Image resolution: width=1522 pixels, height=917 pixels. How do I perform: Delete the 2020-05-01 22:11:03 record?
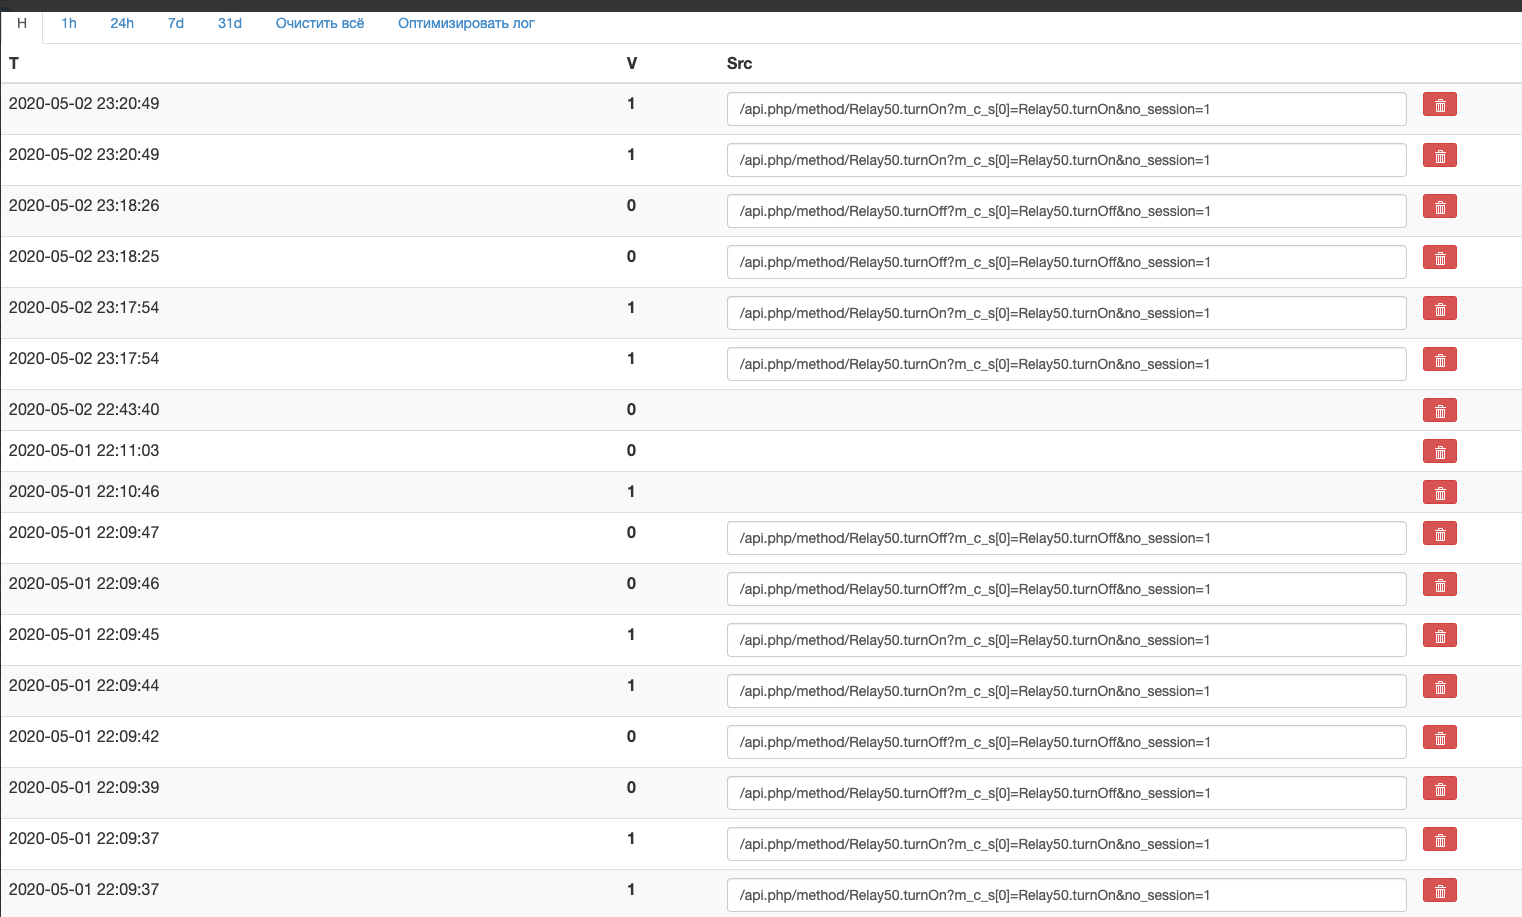coord(1439,452)
